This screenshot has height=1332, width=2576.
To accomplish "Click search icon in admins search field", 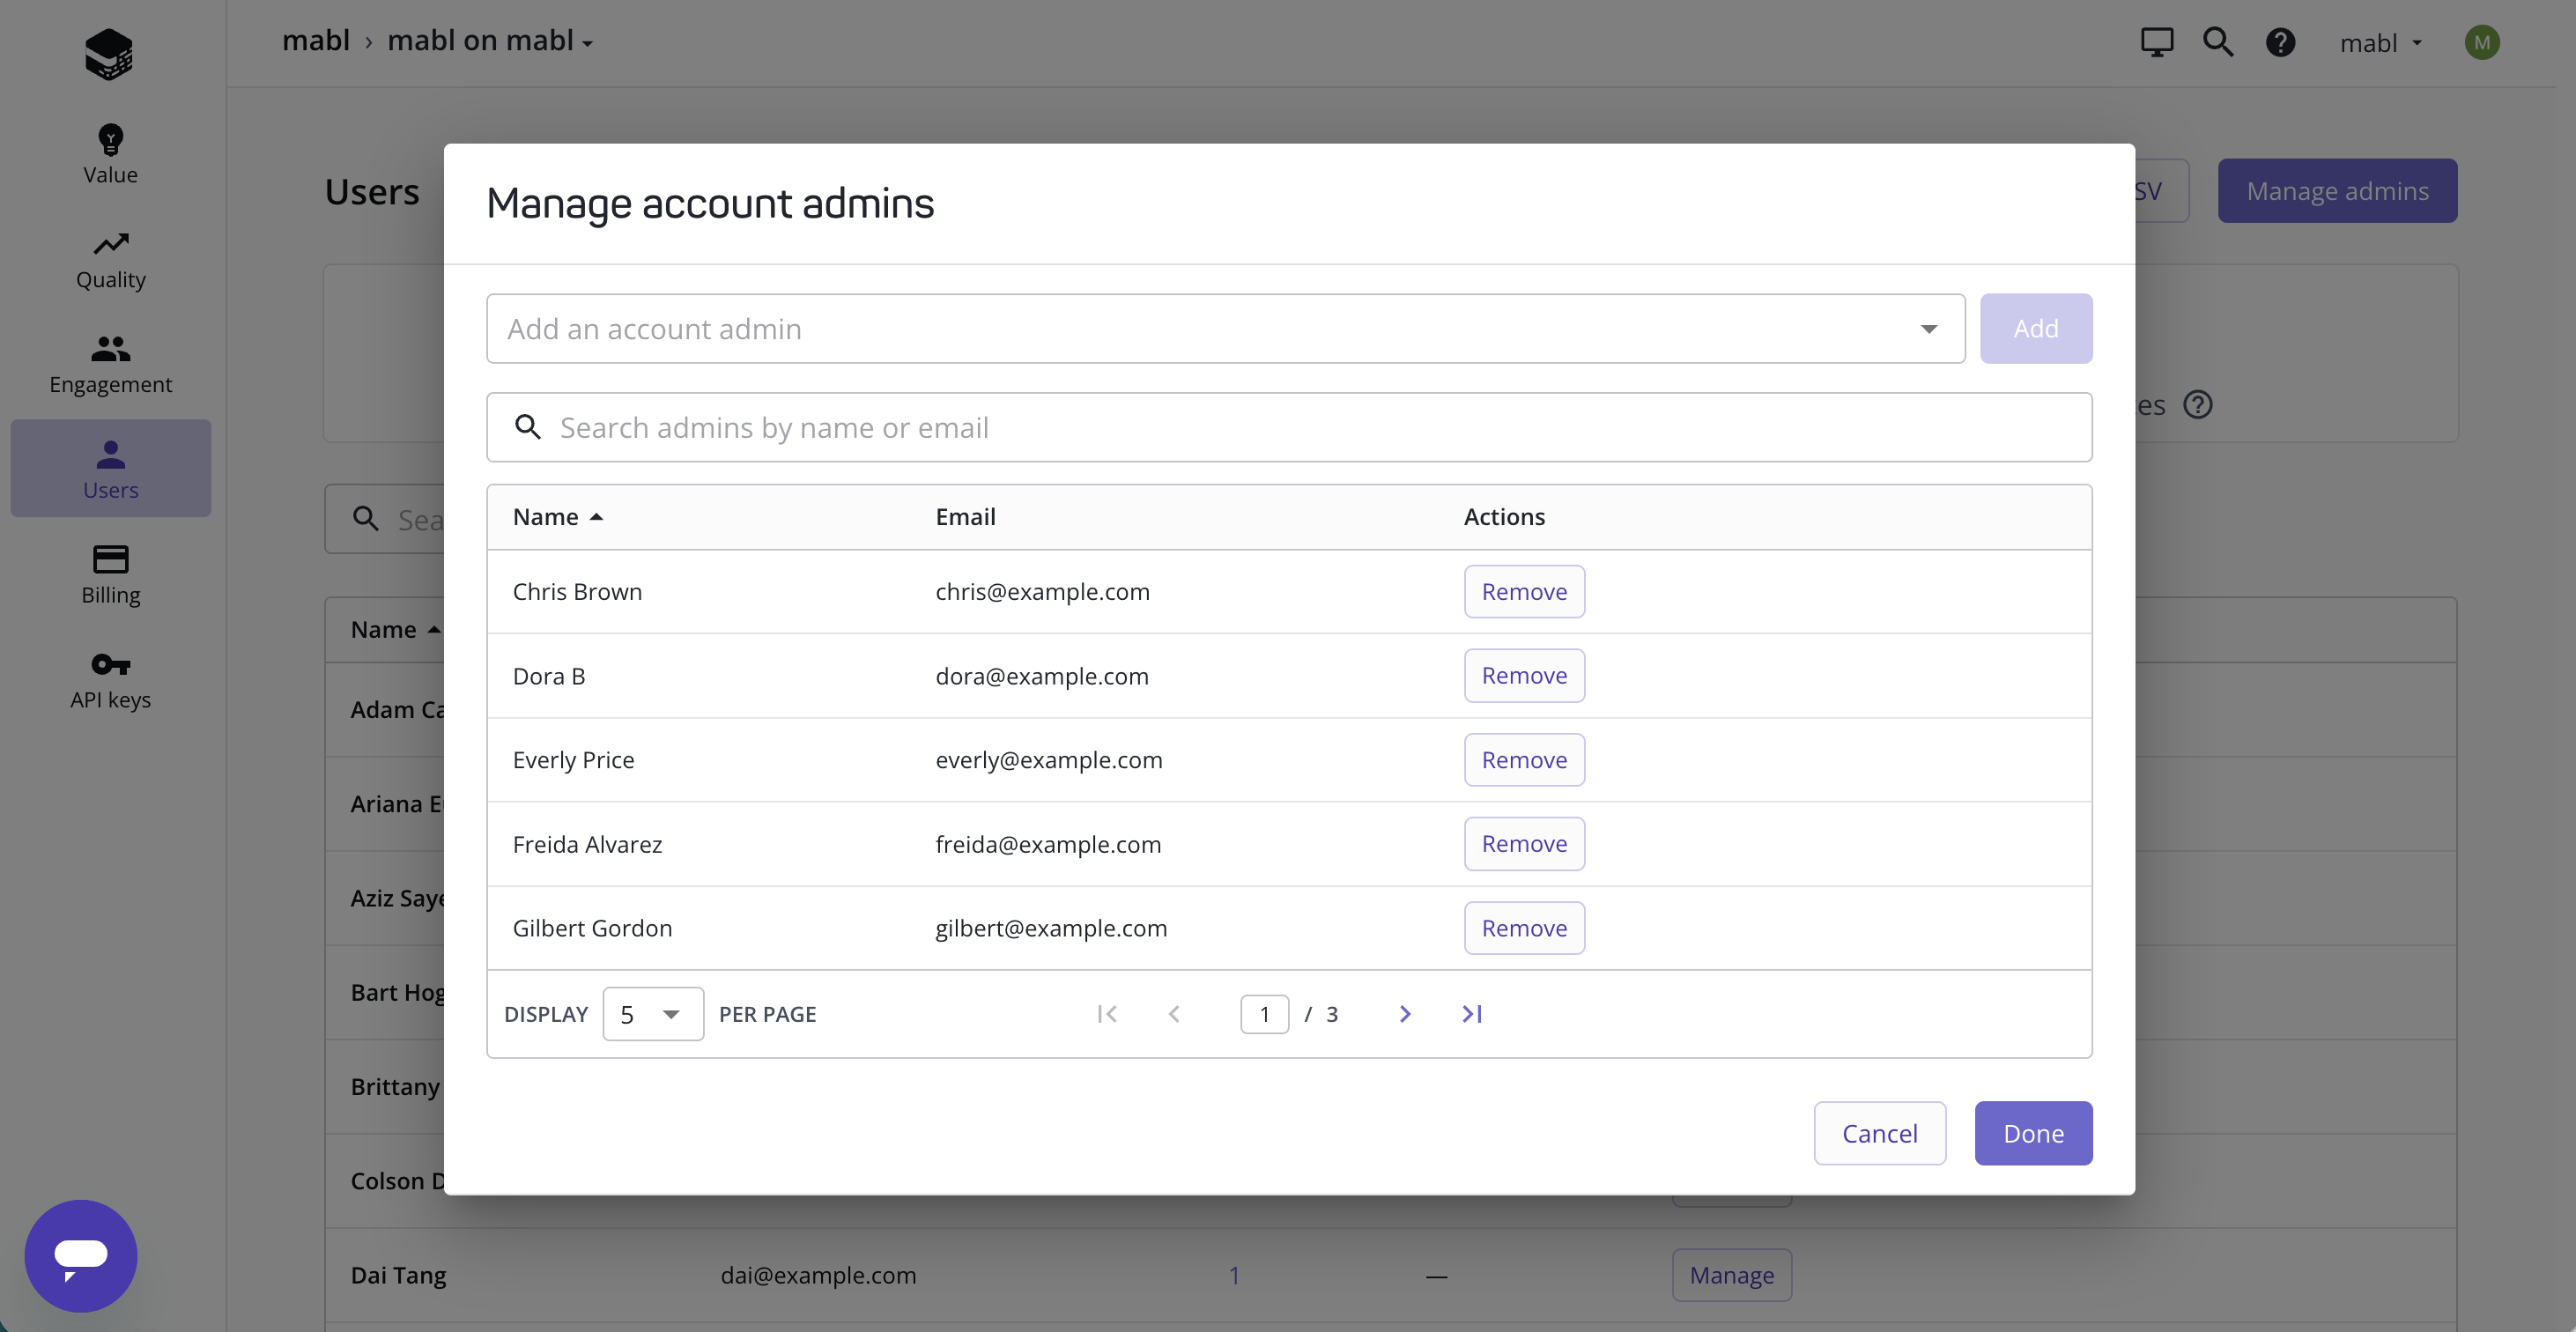I will coord(528,427).
